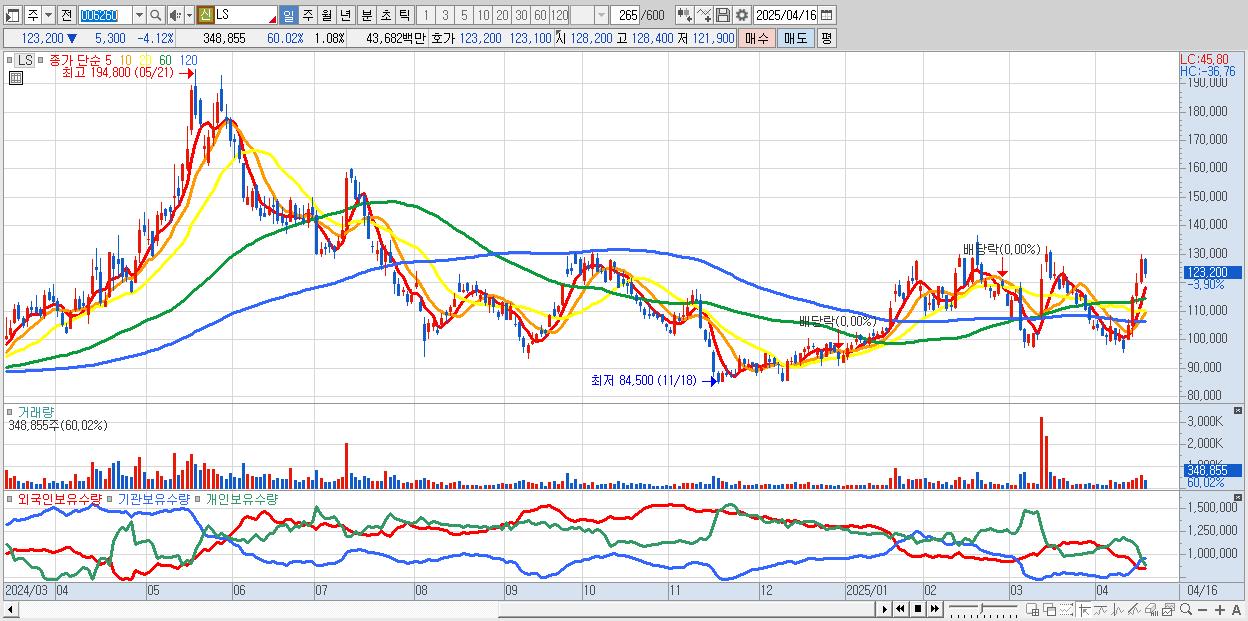This screenshot has width=1248, height=621.
Task: Expand the stock code dropdown arrow
Action: tap(139, 15)
